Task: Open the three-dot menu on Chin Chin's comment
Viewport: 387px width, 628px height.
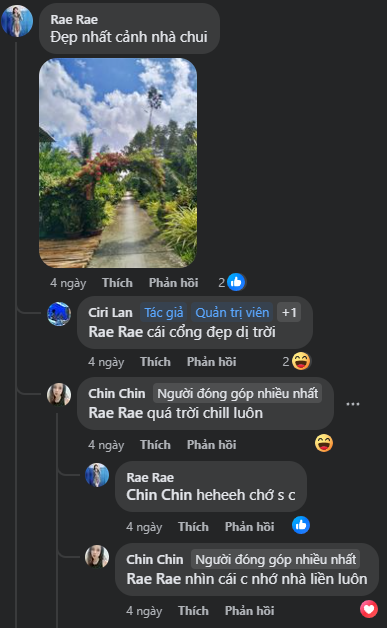Action: (x=353, y=404)
